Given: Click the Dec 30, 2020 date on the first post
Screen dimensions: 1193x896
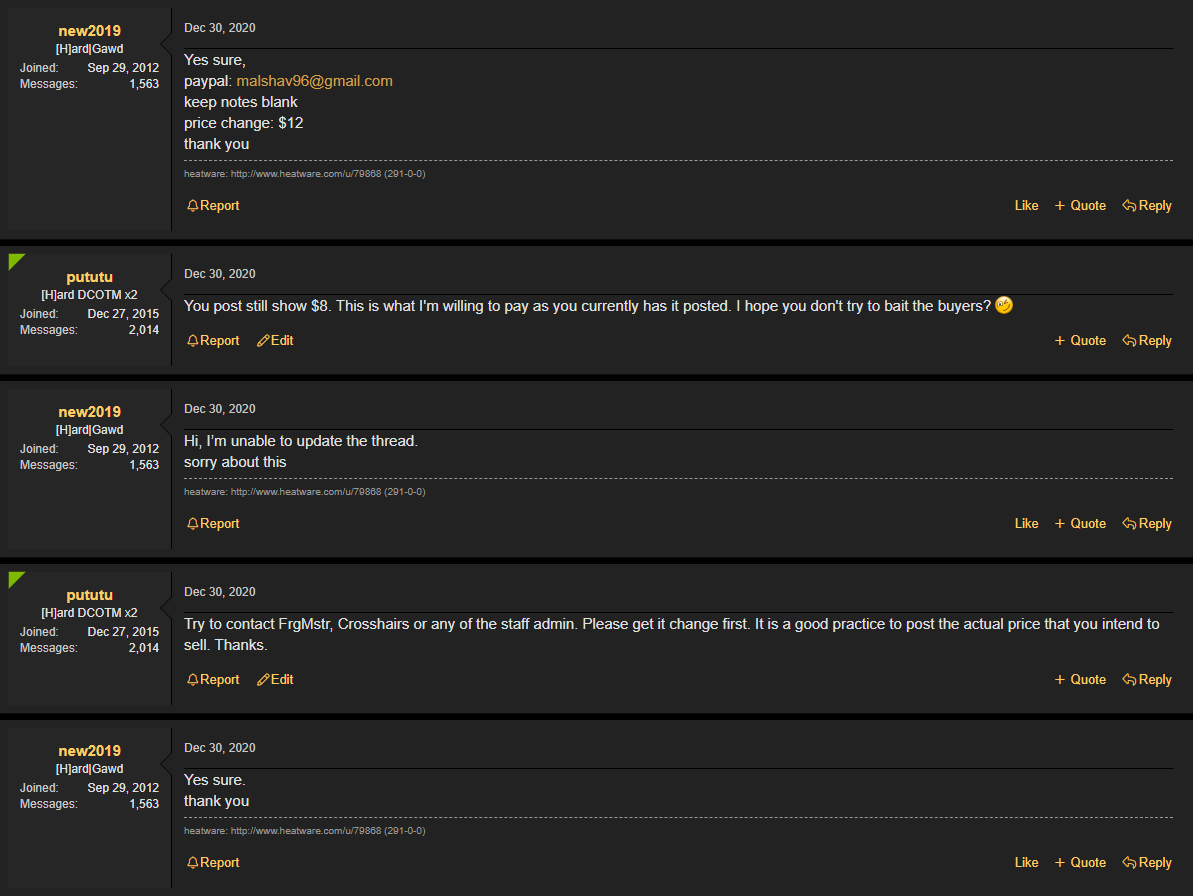Looking at the screenshot, I should (x=220, y=28).
